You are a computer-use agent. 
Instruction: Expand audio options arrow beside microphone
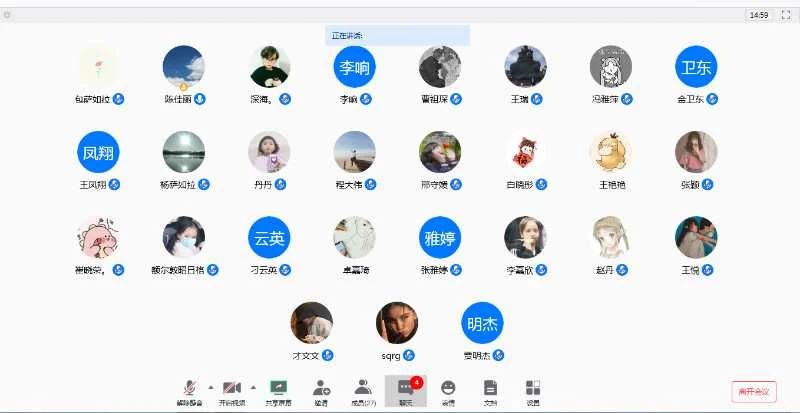(x=210, y=386)
